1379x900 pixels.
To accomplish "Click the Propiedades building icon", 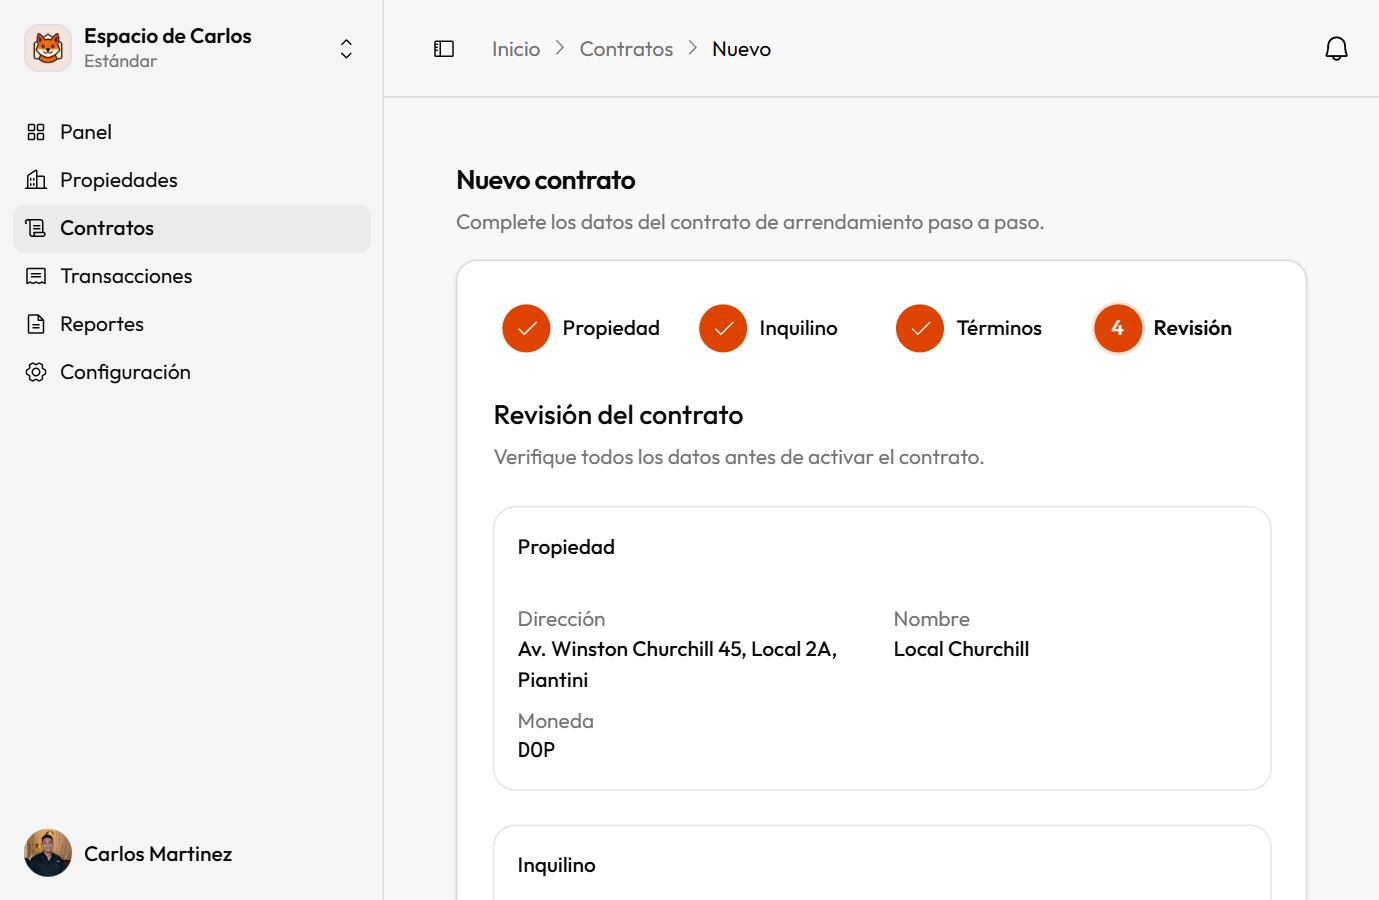I will tap(36, 180).
